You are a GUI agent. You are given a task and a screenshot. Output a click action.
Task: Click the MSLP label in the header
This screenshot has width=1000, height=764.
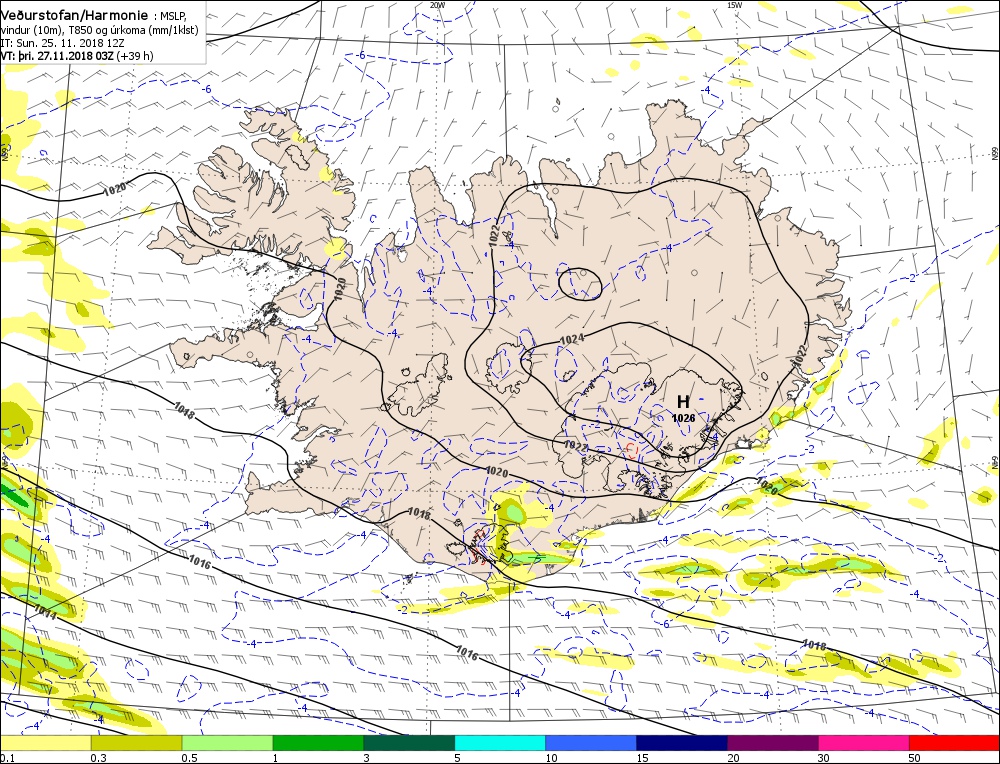click(173, 16)
